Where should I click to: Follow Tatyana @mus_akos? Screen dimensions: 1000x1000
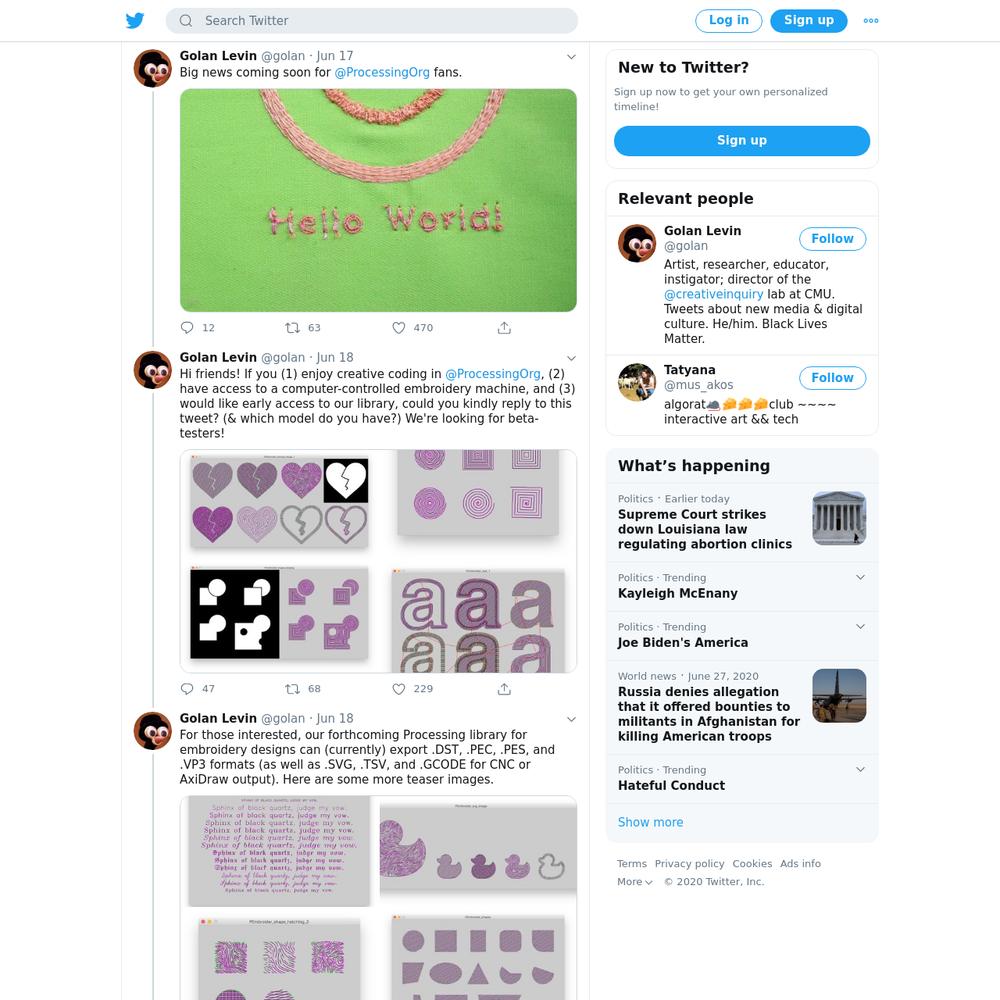tap(832, 378)
